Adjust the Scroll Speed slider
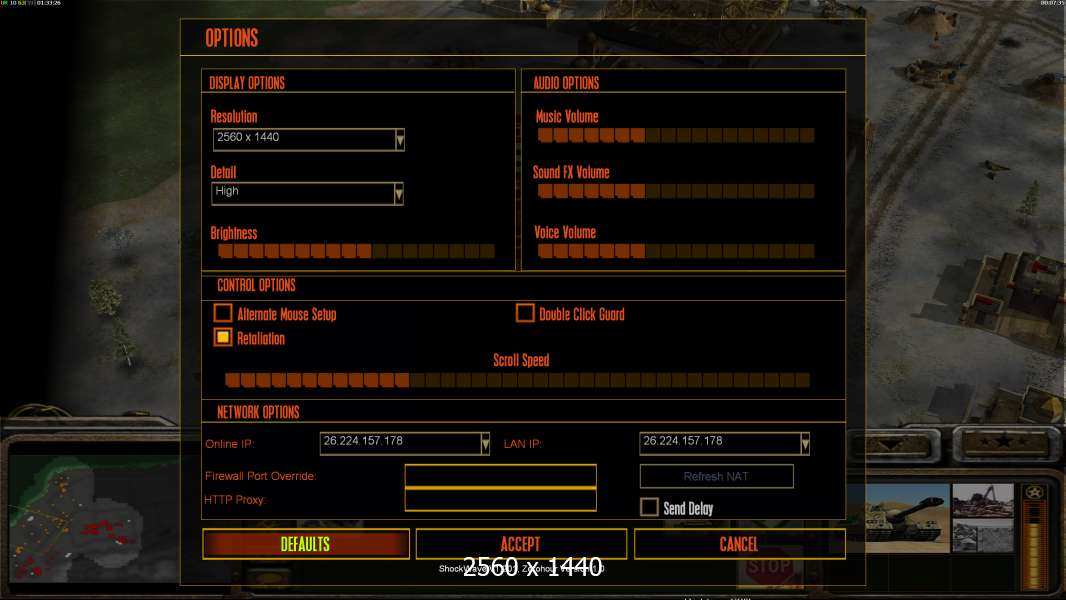This screenshot has width=1066, height=600. 517,380
